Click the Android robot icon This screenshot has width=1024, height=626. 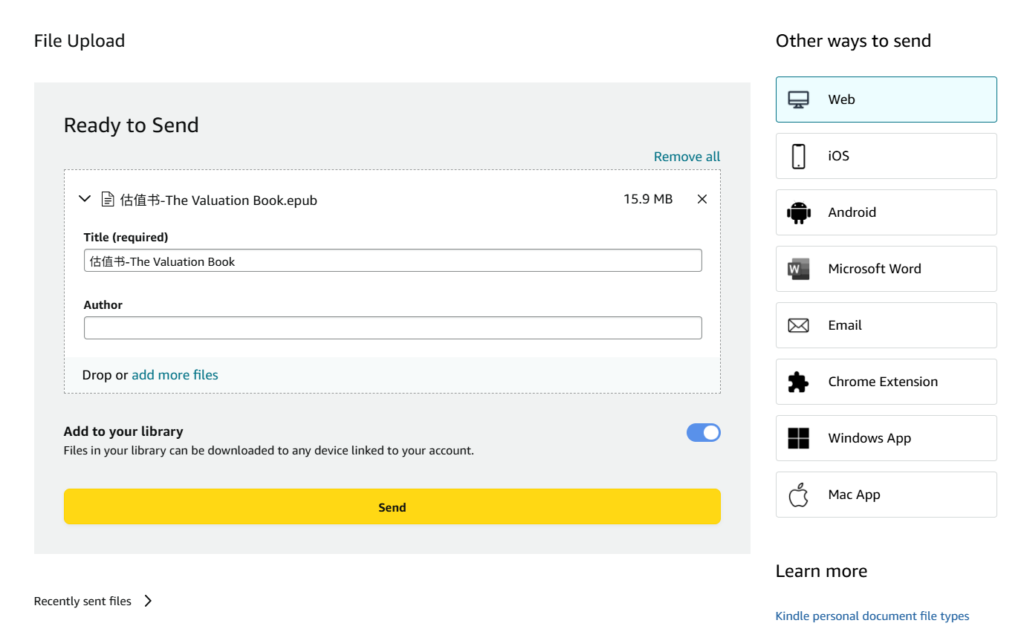click(x=798, y=213)
